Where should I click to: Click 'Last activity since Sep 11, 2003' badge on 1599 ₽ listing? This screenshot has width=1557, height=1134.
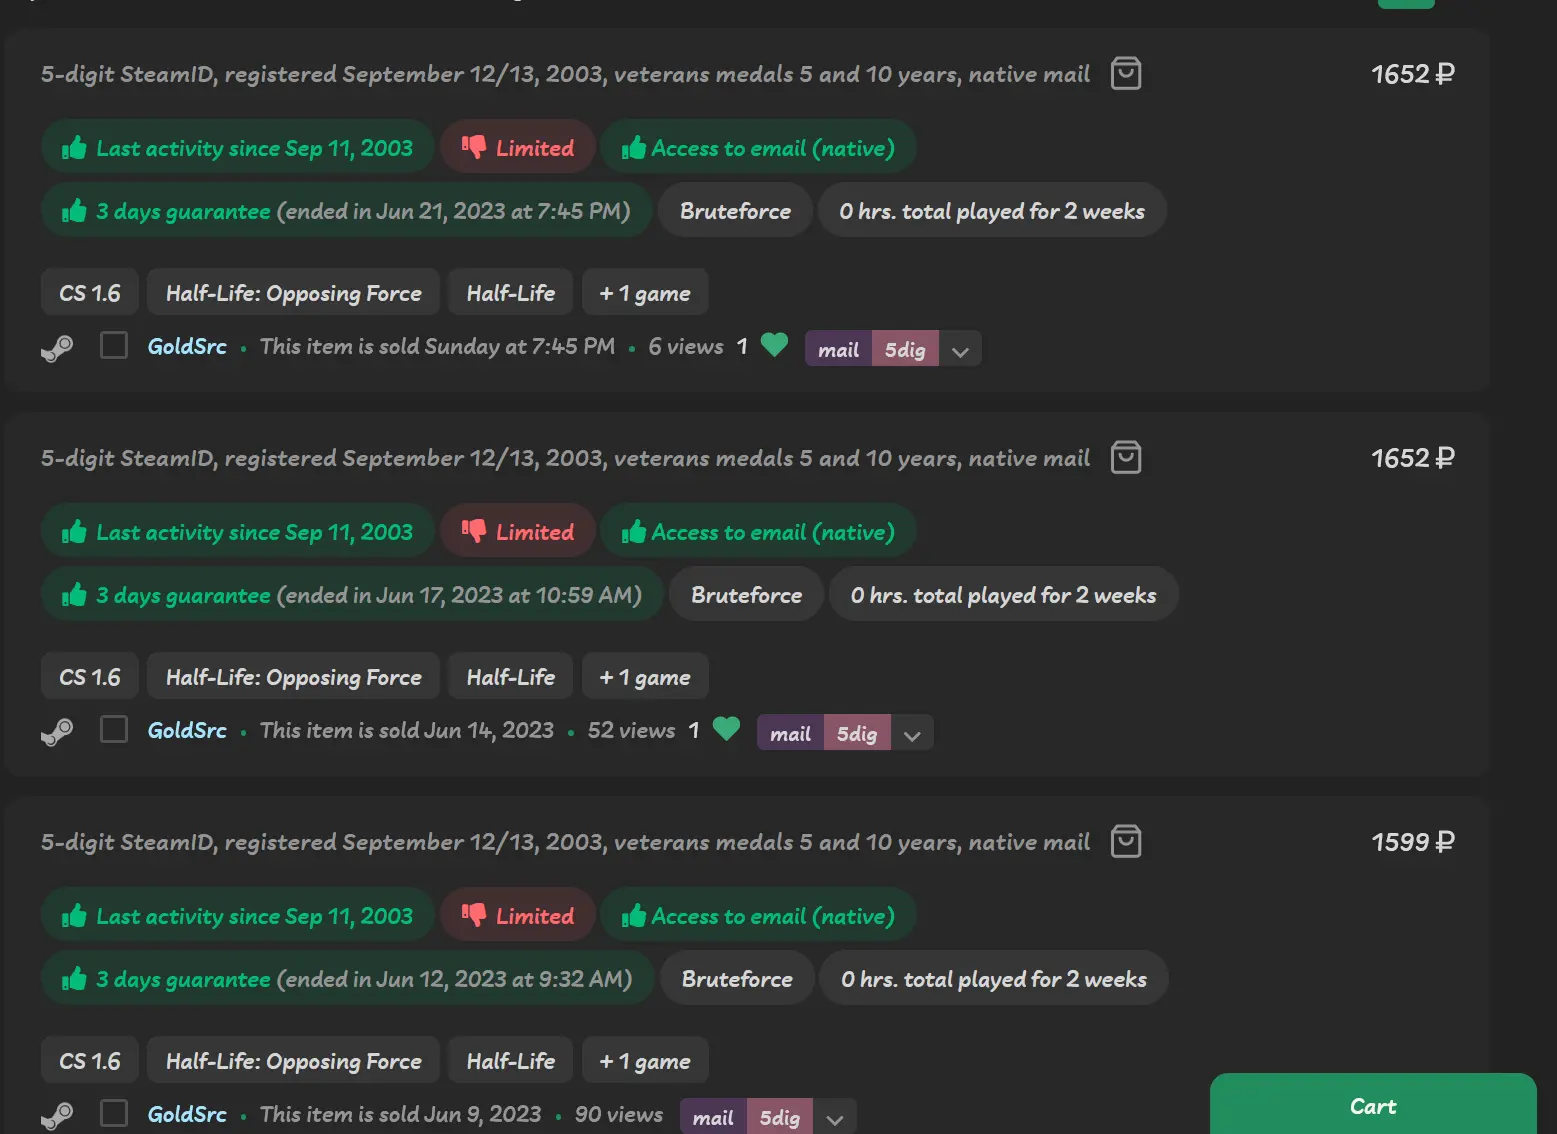[x=237, y=916]
